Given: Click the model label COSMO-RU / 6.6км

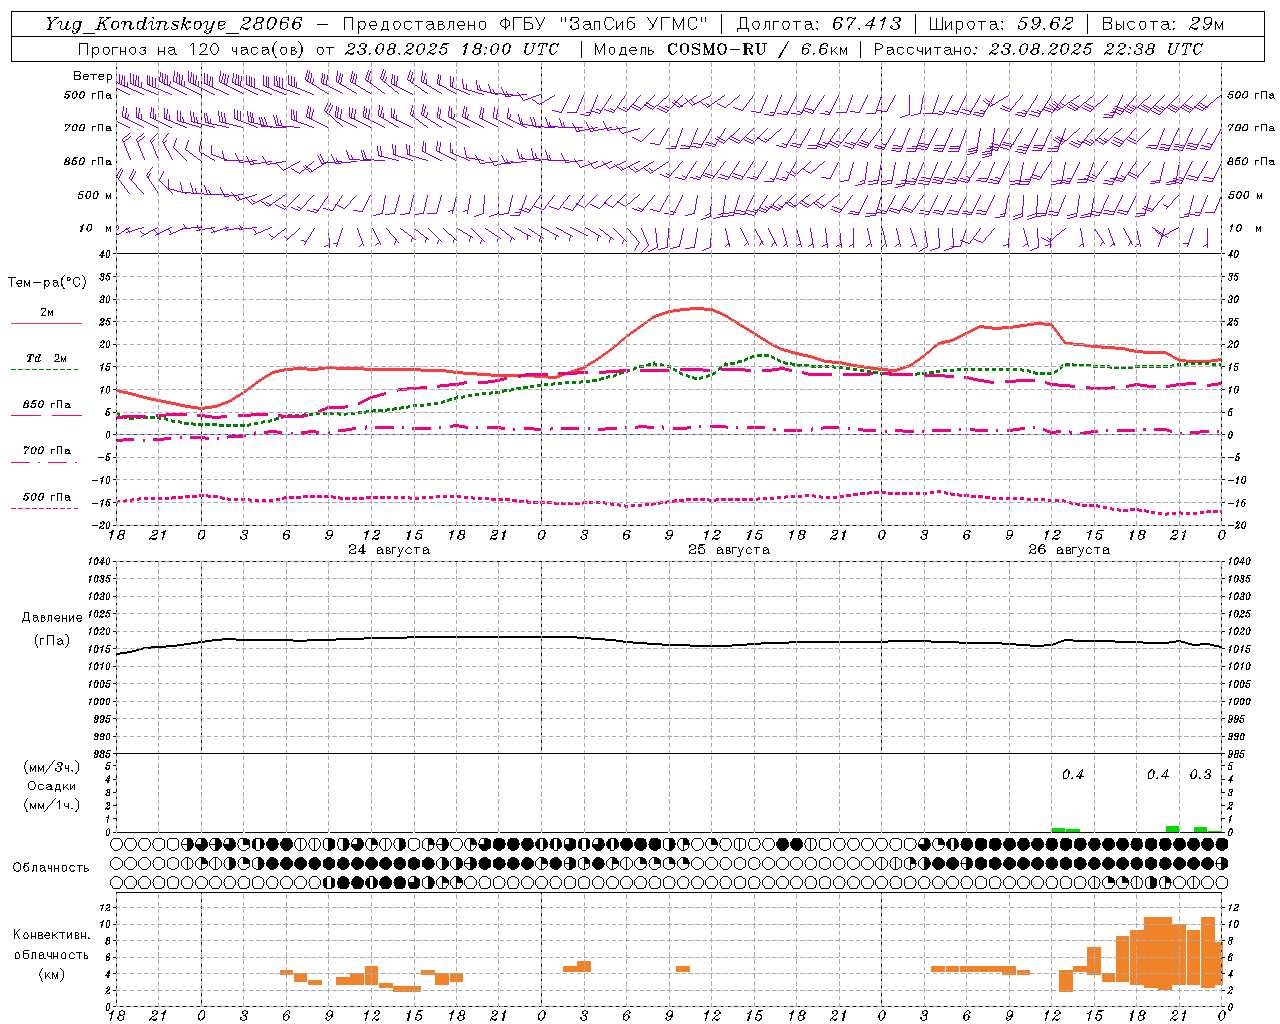Looking at the screenshot, I should tap(757, 49).
